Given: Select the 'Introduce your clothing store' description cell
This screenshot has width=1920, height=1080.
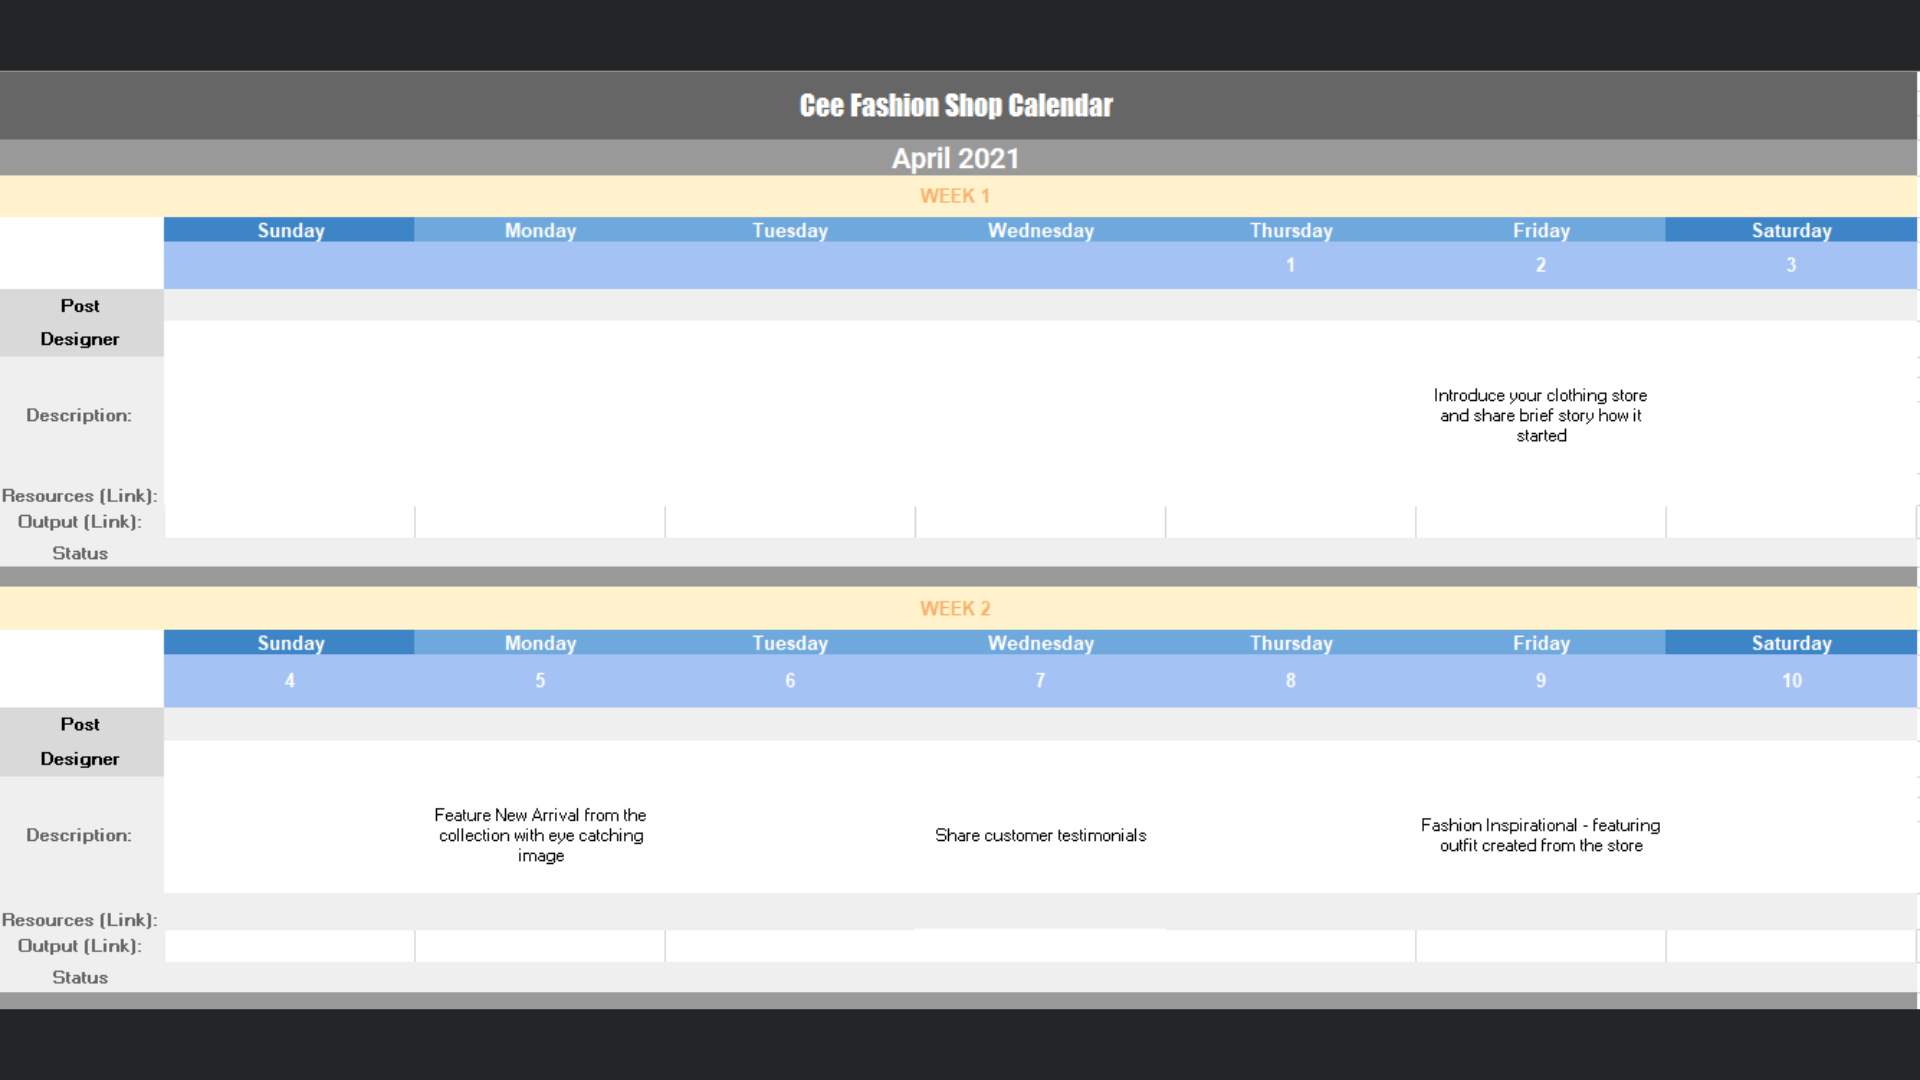Looking at the screenshot, I should pyautogui.click(x=1540, y=415).
